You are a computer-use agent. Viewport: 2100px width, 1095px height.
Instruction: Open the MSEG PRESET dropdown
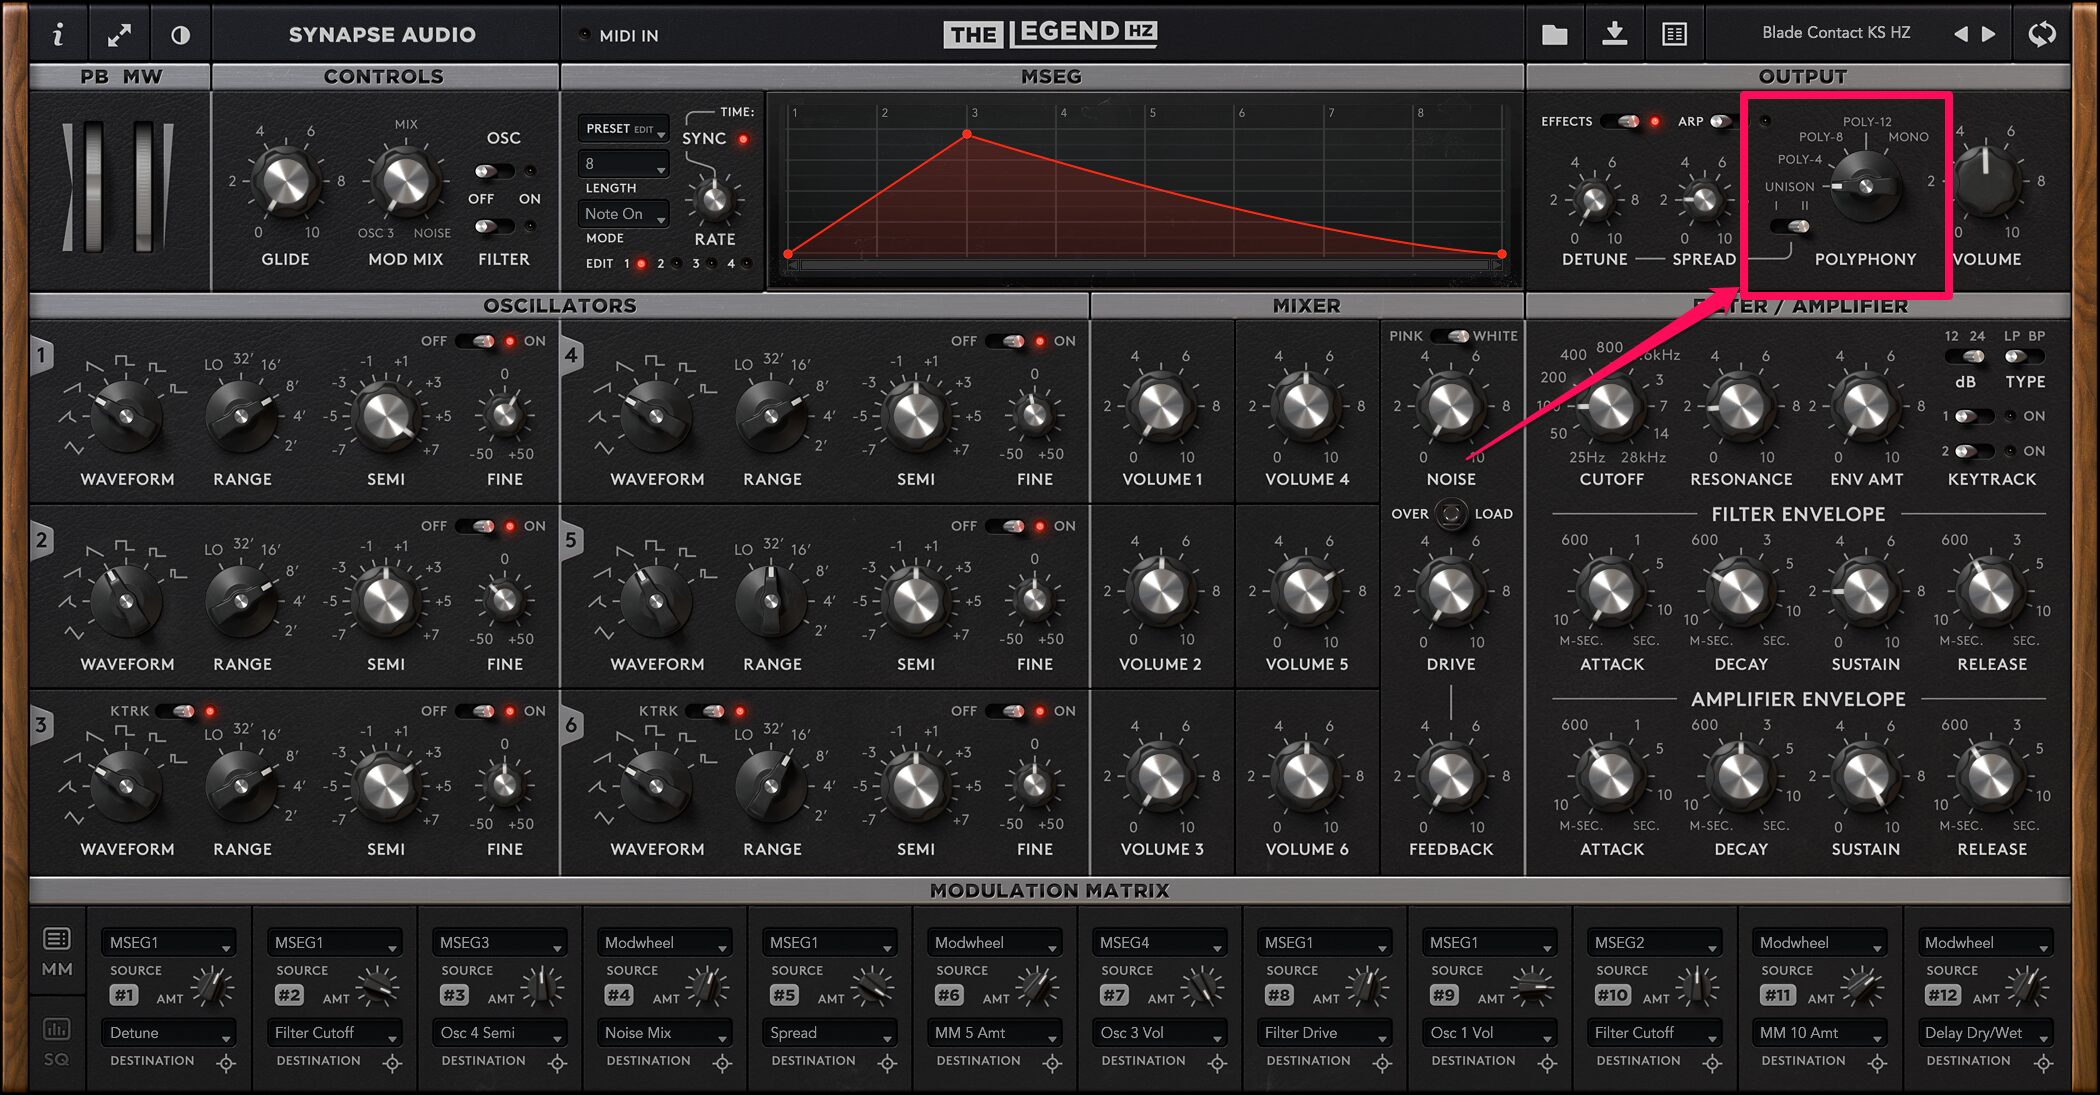[624, 129]
